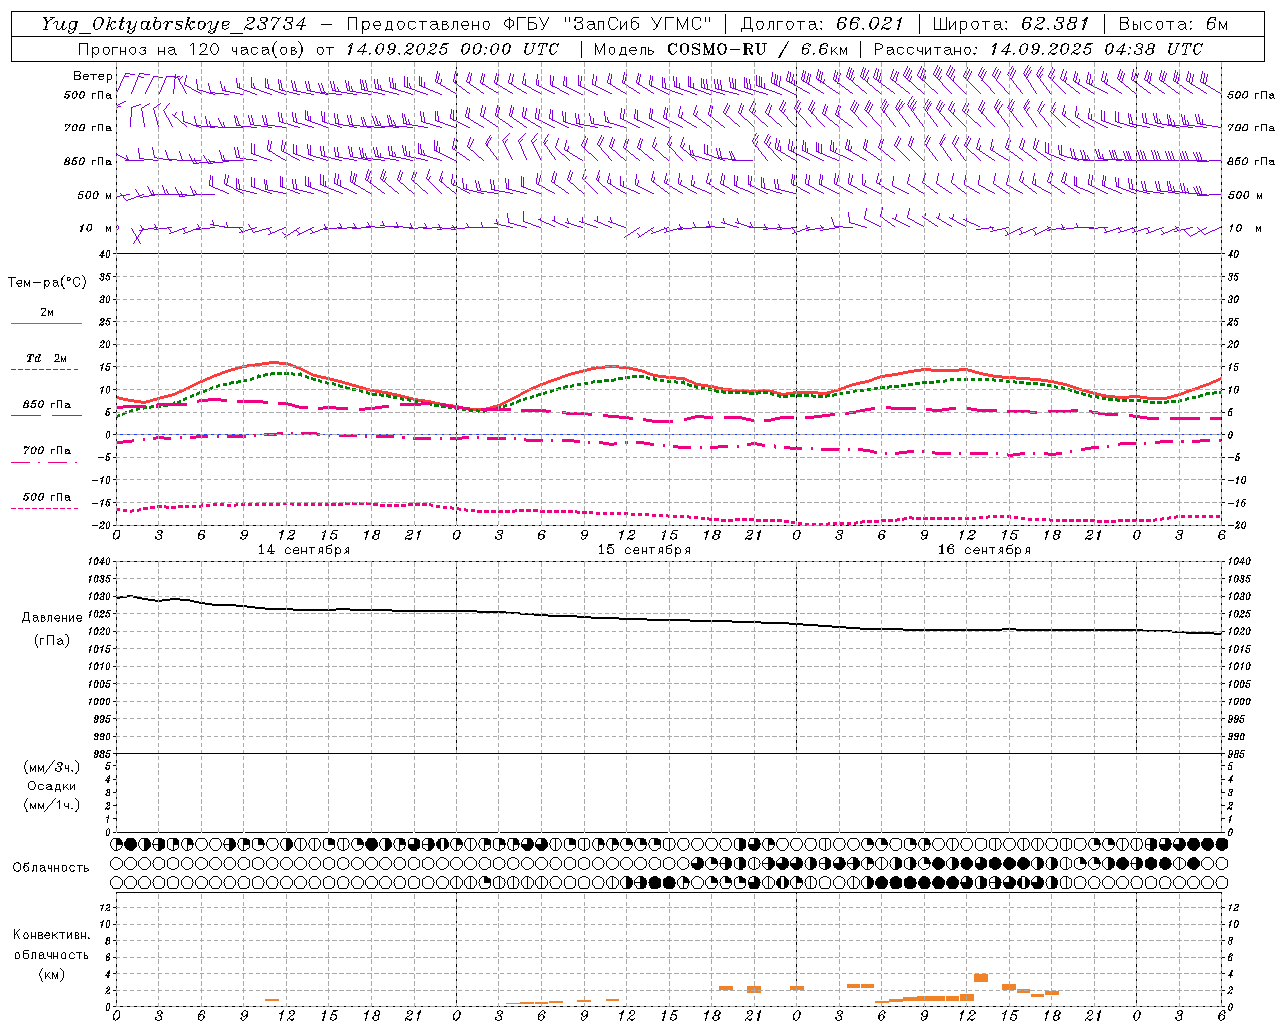Click the Модель COSMO-RU / 6.6км label
The image size is (1280, 1024).
(x=721, y=49)
